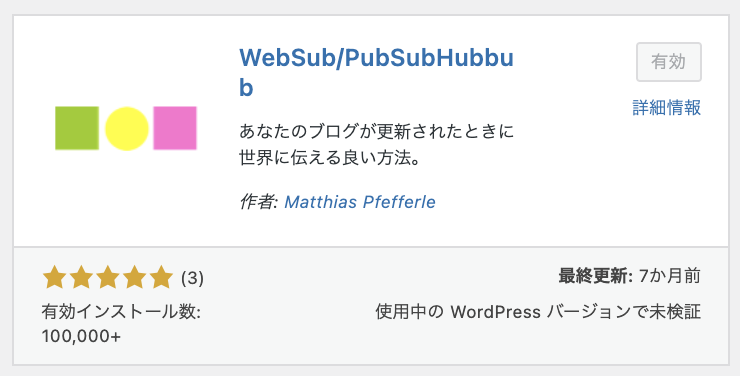Click the 最終更新 label
The height and width of the screenshot is (376, 740).
coord(596,276)
